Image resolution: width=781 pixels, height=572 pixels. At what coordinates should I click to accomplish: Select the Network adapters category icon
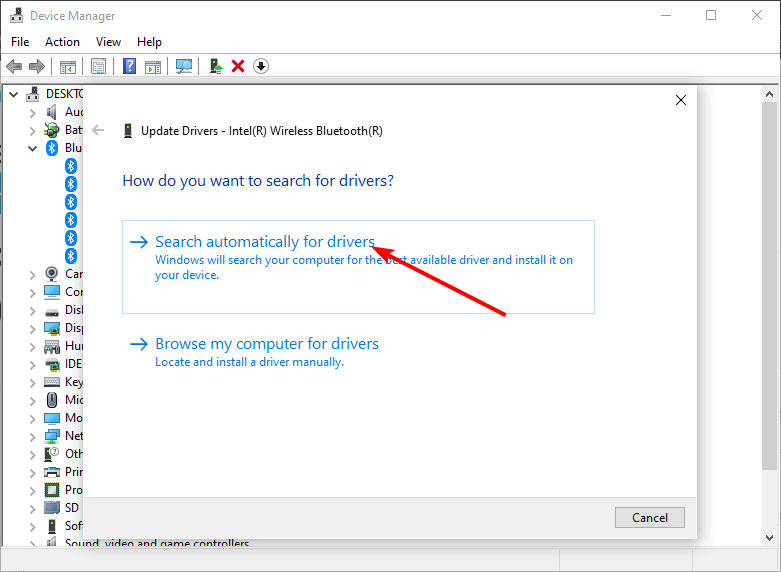52,436
